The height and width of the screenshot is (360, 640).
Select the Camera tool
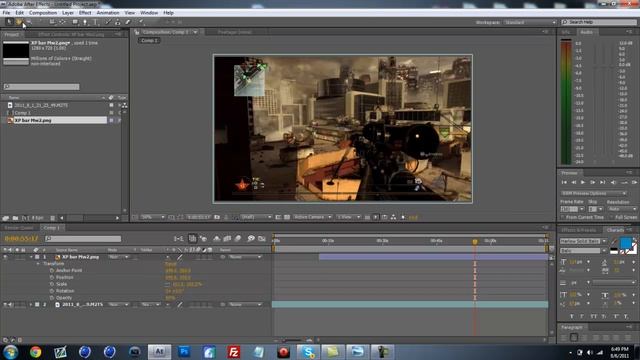pos(52,22)
